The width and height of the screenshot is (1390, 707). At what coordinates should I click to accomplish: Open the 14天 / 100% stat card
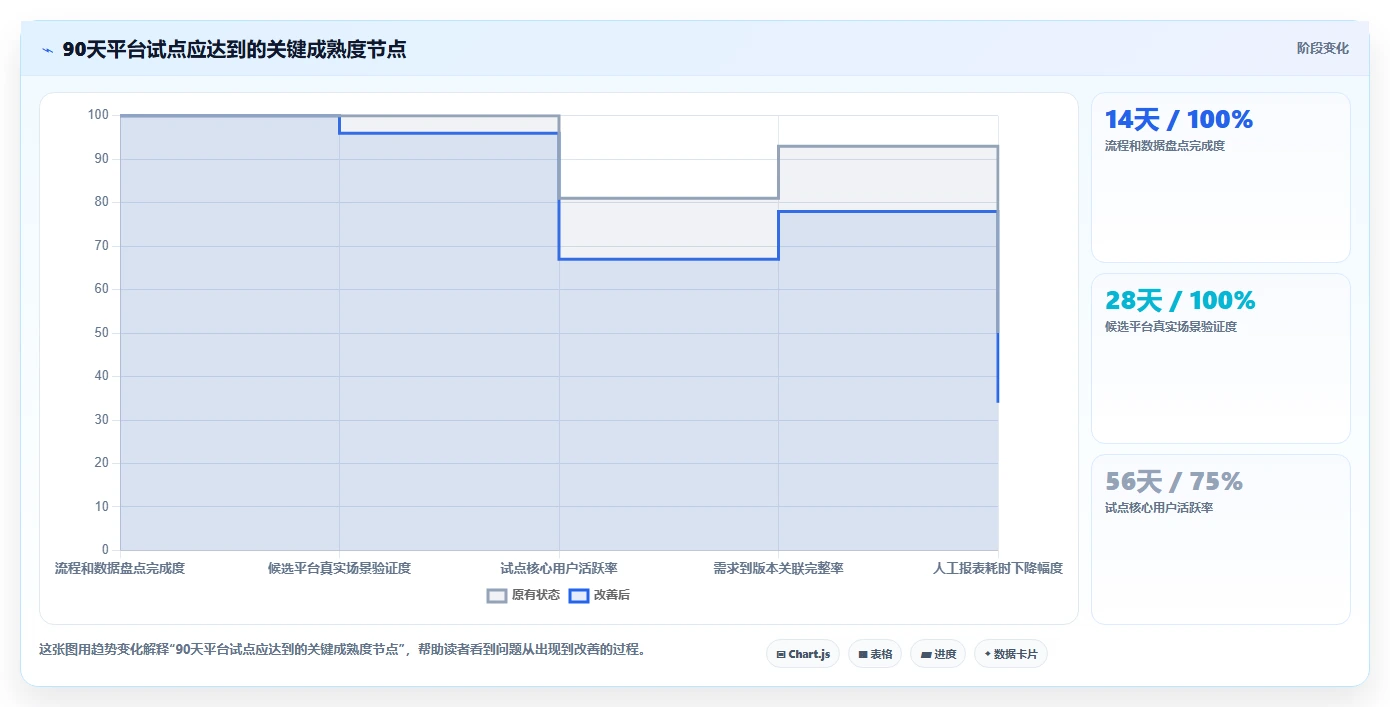click(1221, 178)
